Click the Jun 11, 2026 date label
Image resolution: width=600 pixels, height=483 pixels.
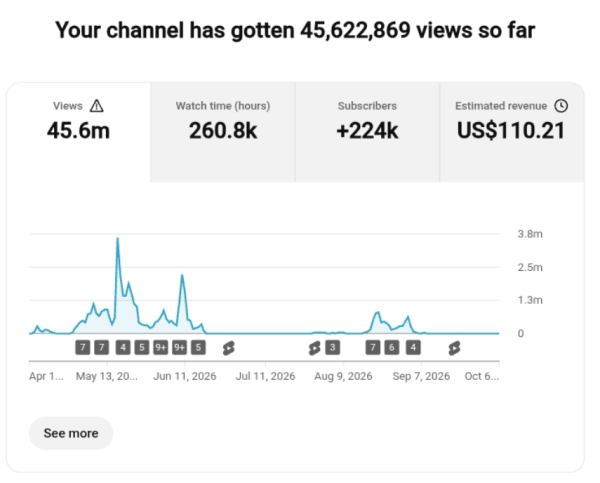[185, 376]
